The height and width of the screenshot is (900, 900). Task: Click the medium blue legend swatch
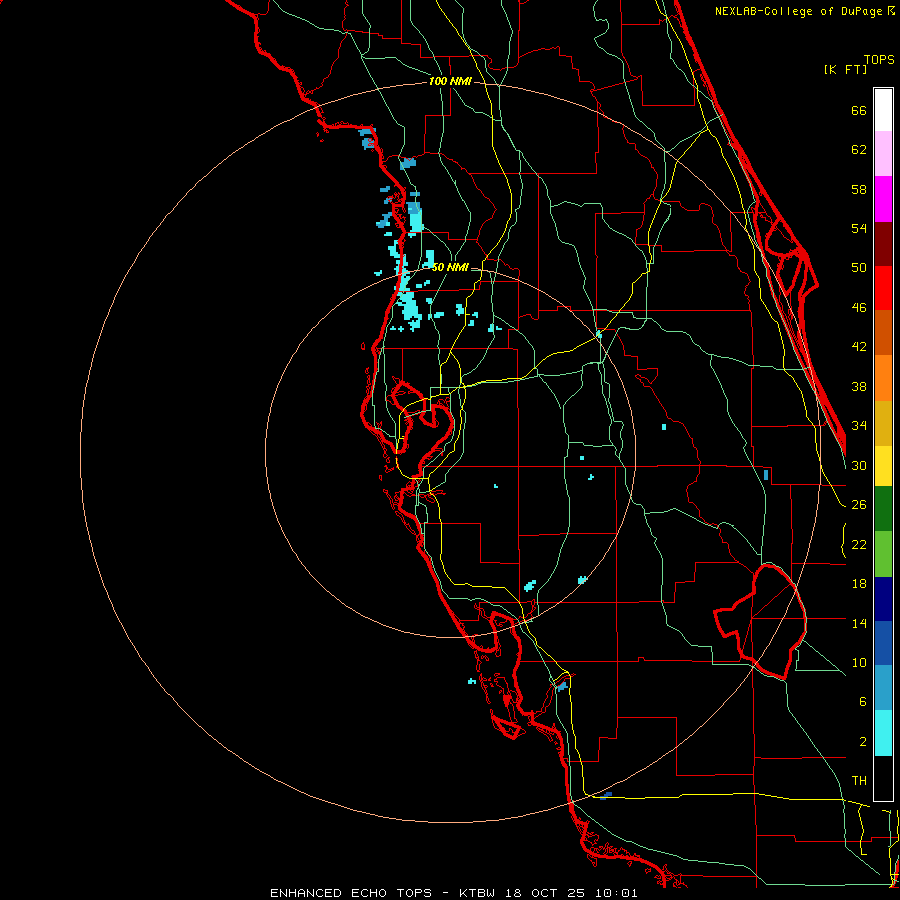883,643
